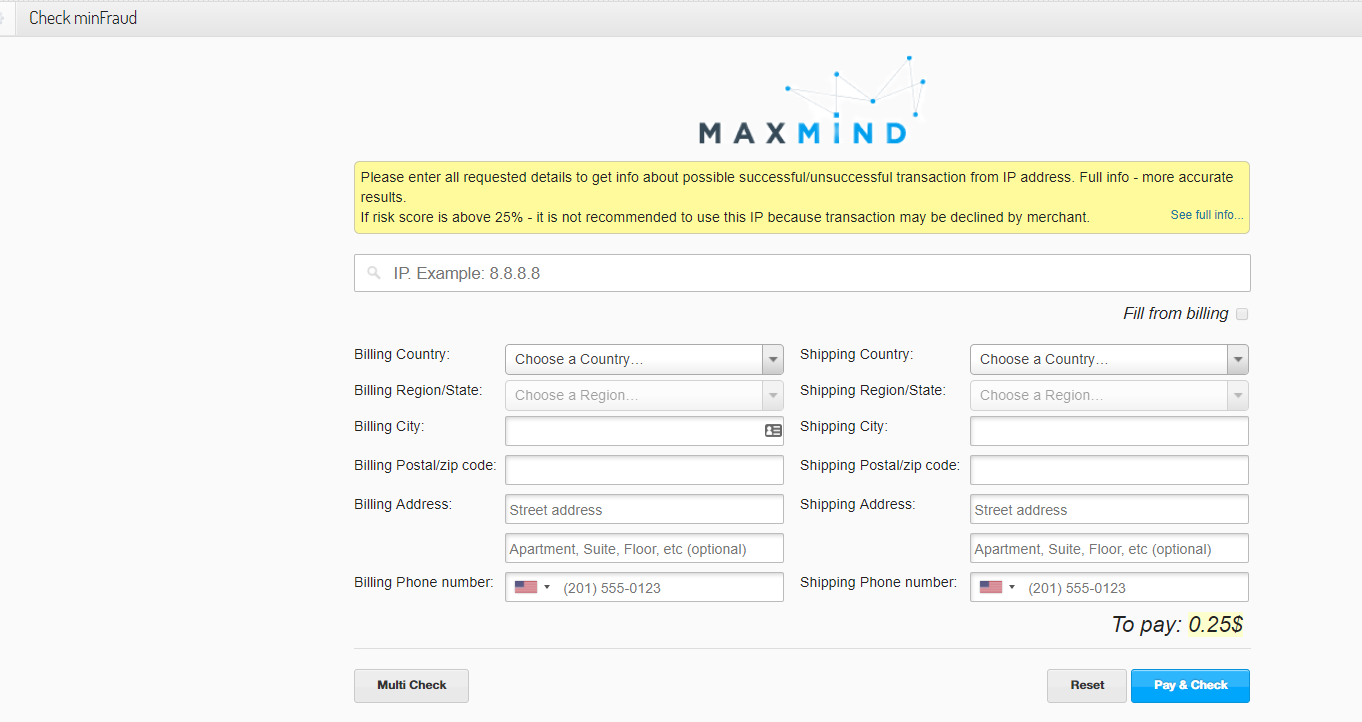Click the Reset button
This screenshot has height=722, width=1362.
[x=1087, y=686]
